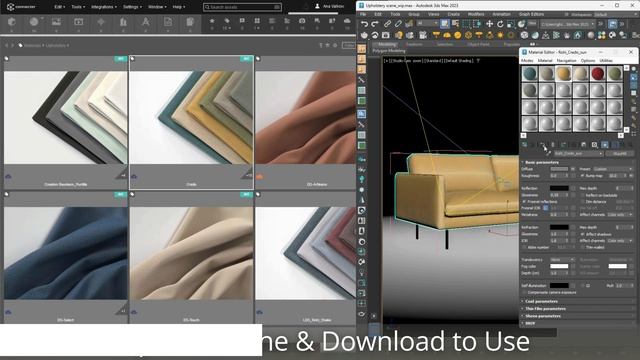Switch to the Freeform ribbon tab
This screenshot has width=640, height=360.
coord(414,44)
